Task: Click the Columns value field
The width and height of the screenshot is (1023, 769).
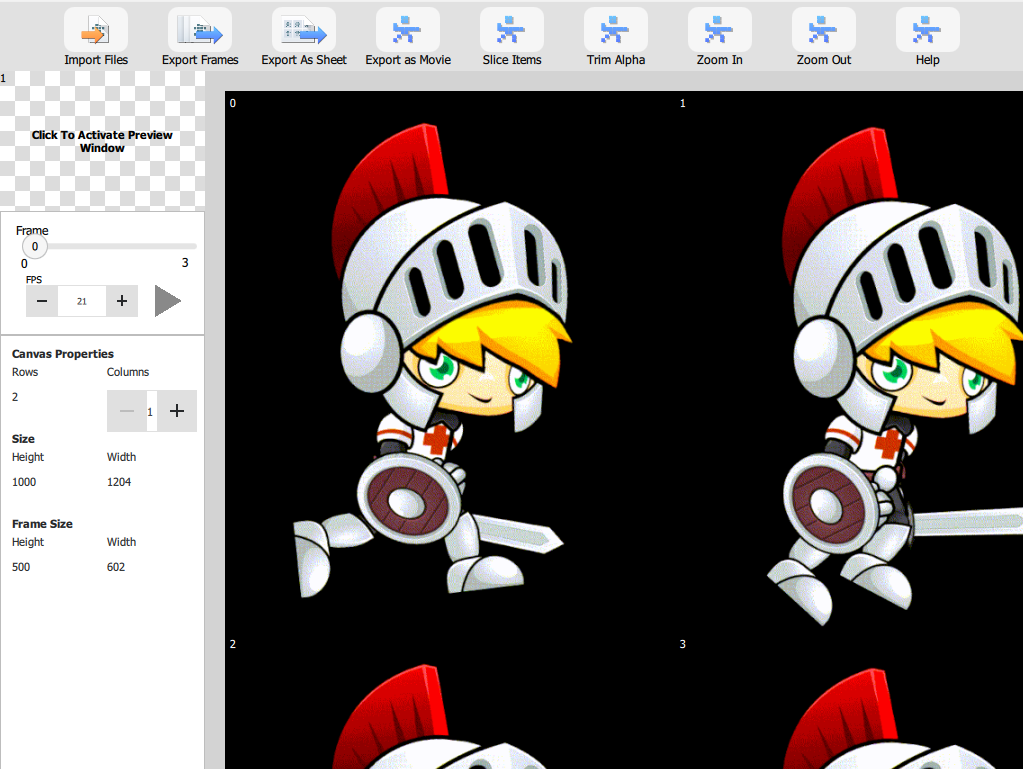Action: (151, 411)
